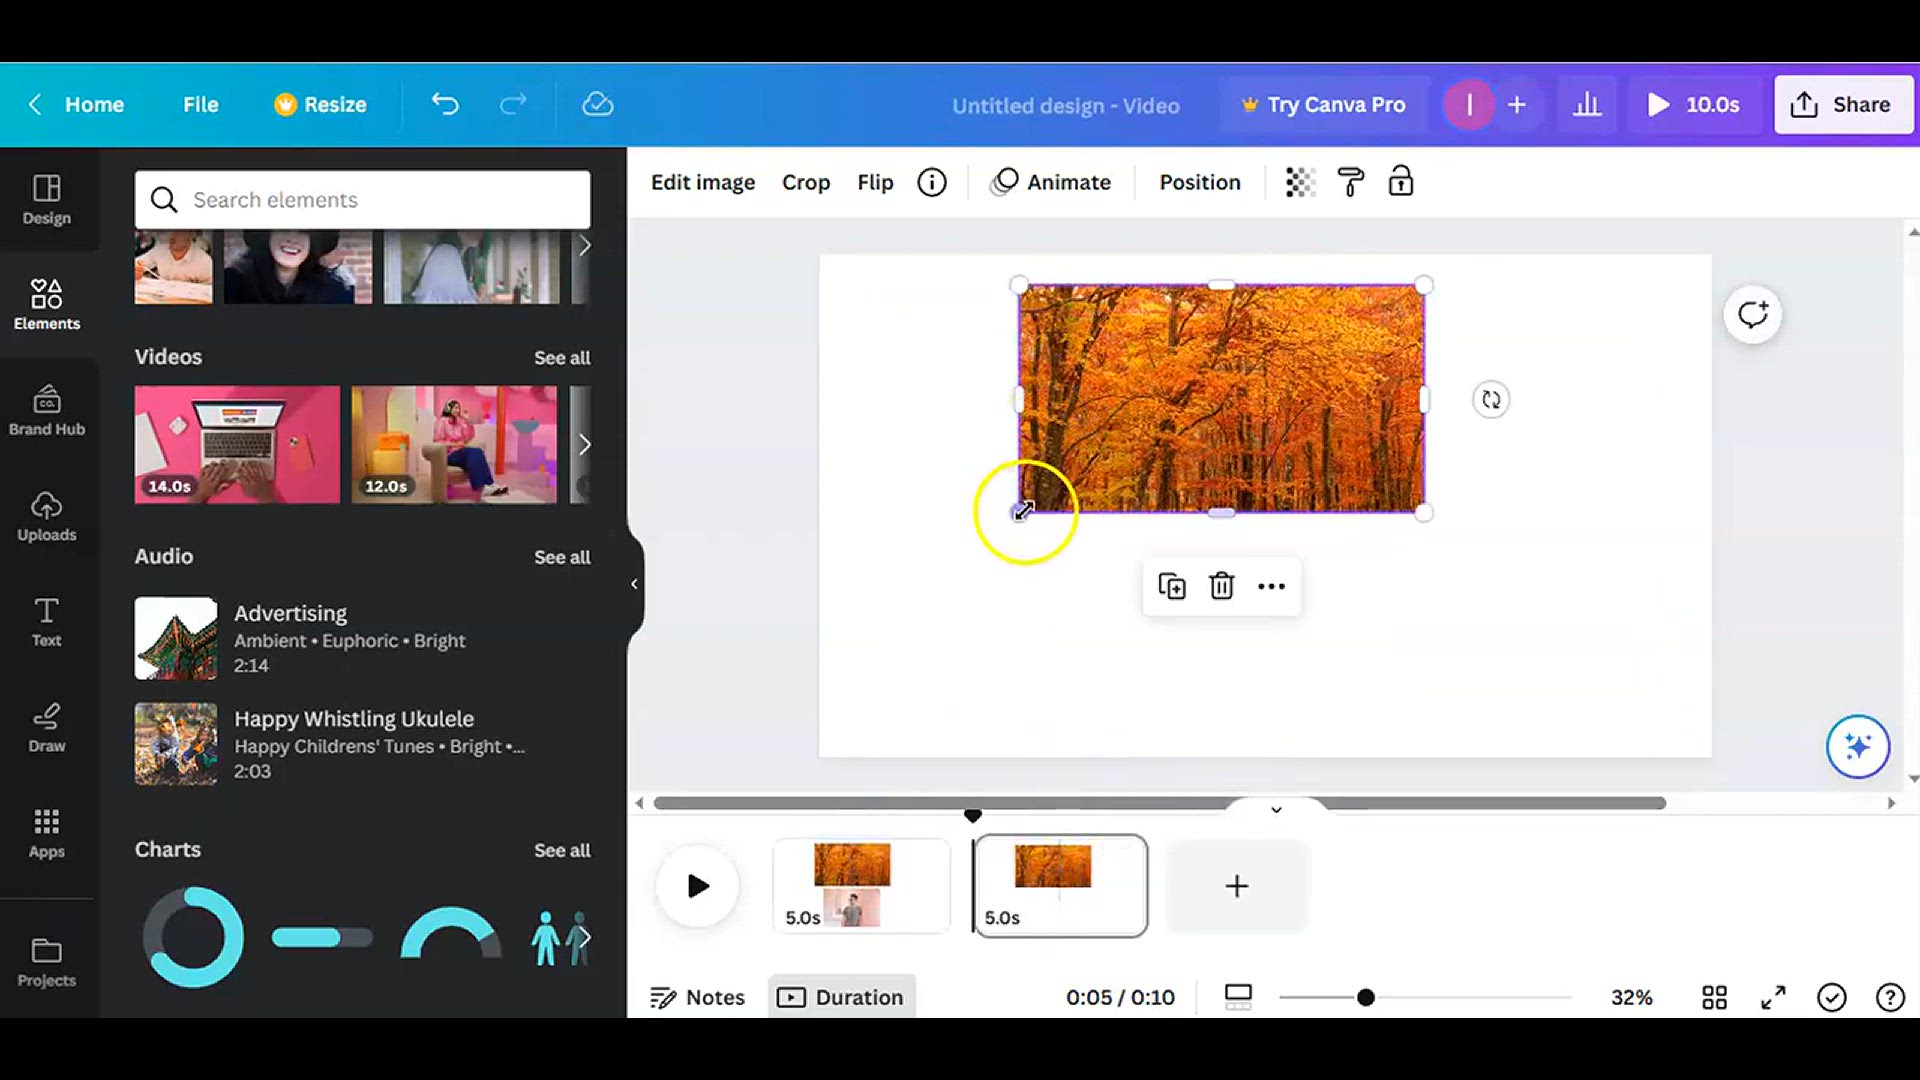Image resolution: width=1920 pixels, height=1080 pixels.
Task: Select the 12.0s pink room video thumbnail
Action: (x=454, y=445)
